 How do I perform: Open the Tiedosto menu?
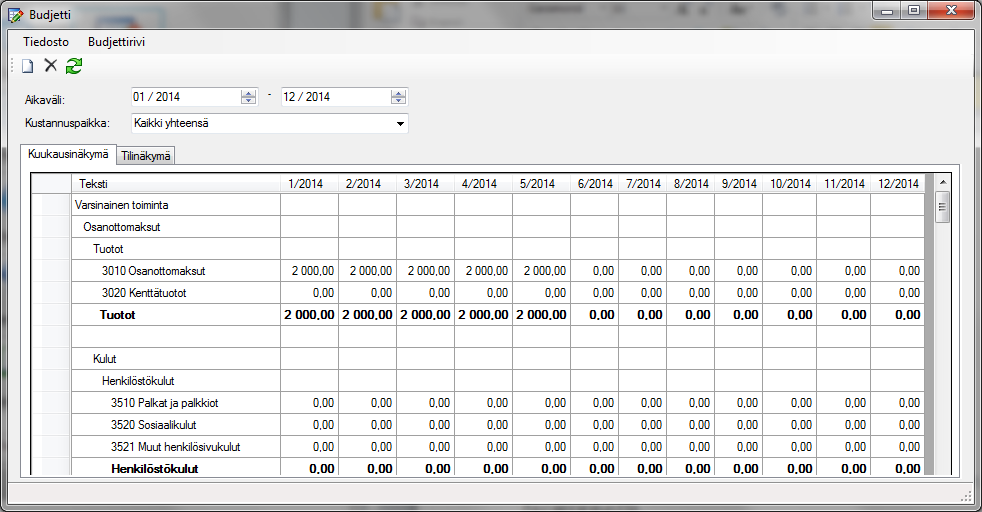[46, 42]
